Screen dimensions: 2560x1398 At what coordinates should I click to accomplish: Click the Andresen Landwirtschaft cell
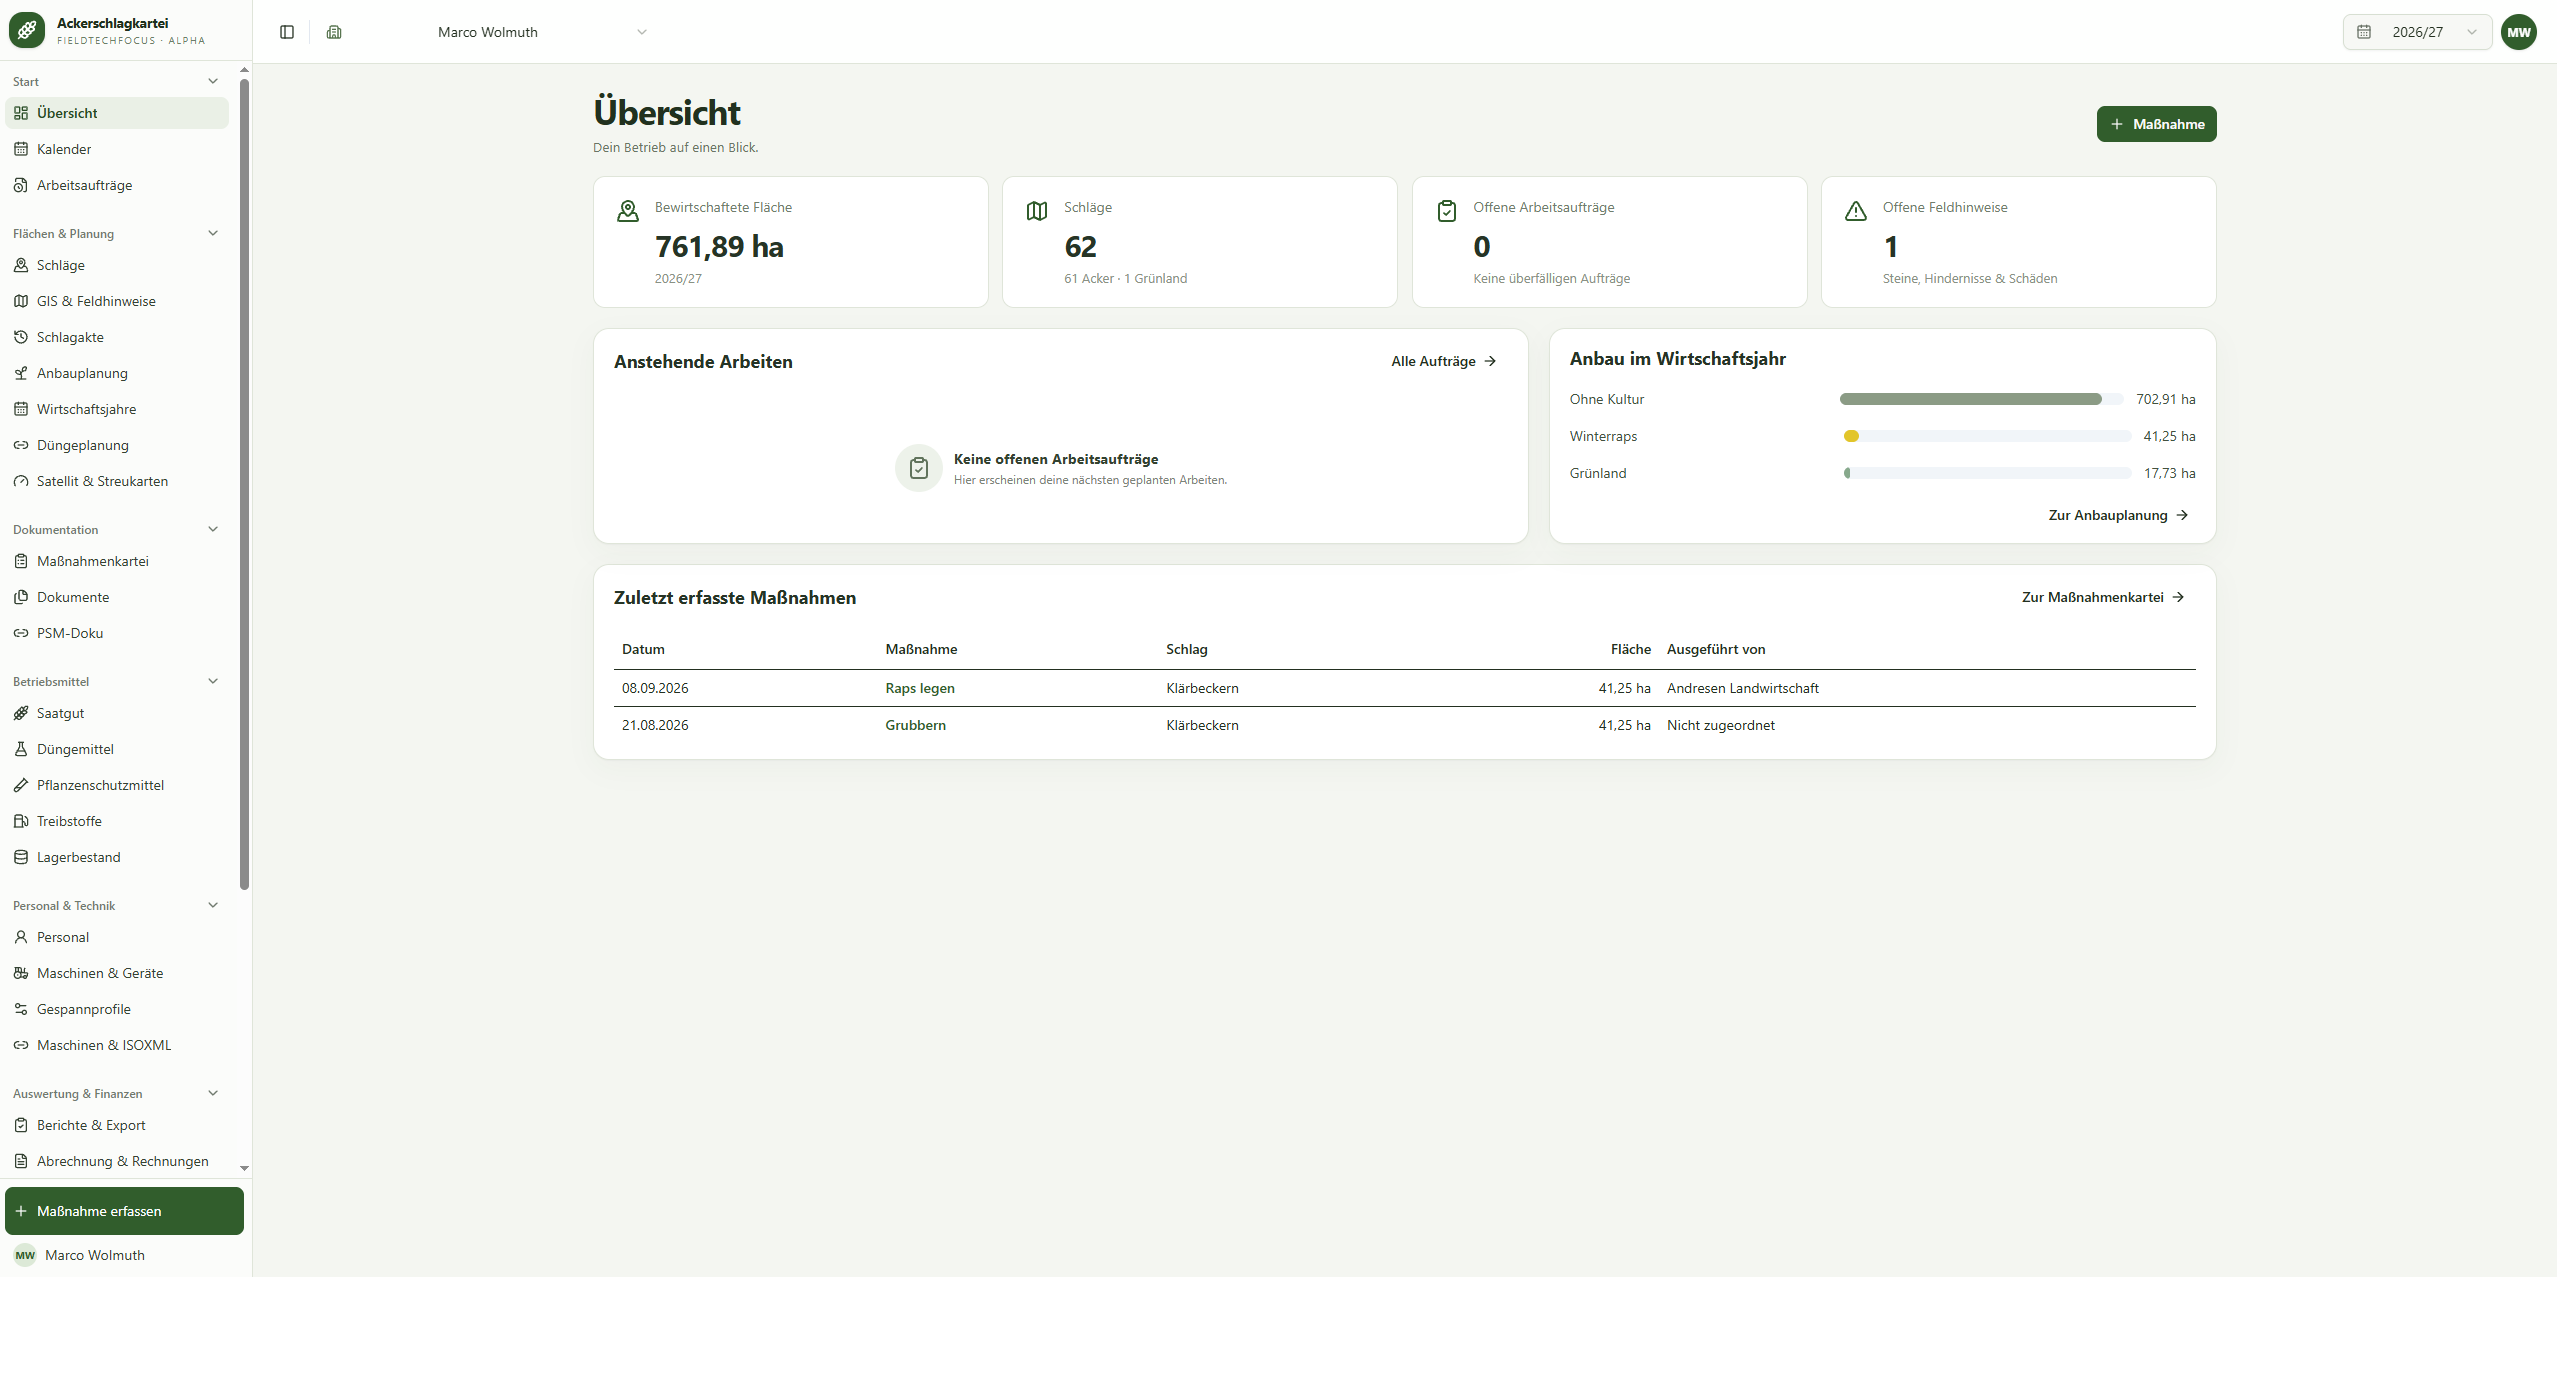pyautogui.click(x=1742, y=688)
